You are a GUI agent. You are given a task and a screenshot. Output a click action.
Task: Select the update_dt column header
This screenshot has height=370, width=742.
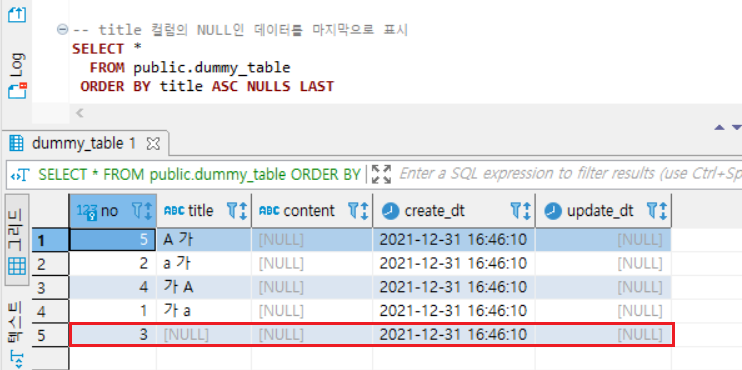click(603, 211)
